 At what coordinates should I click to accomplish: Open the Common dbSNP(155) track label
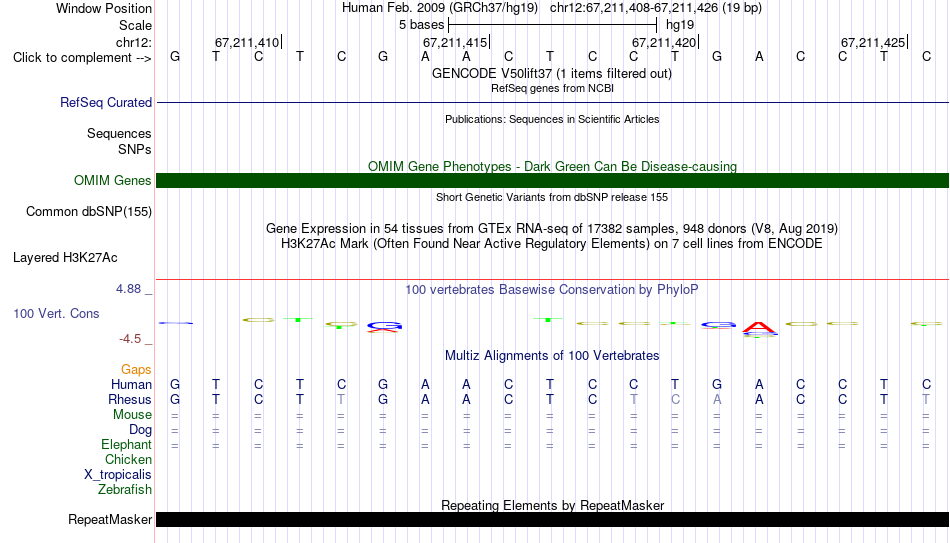pos(88,212)
